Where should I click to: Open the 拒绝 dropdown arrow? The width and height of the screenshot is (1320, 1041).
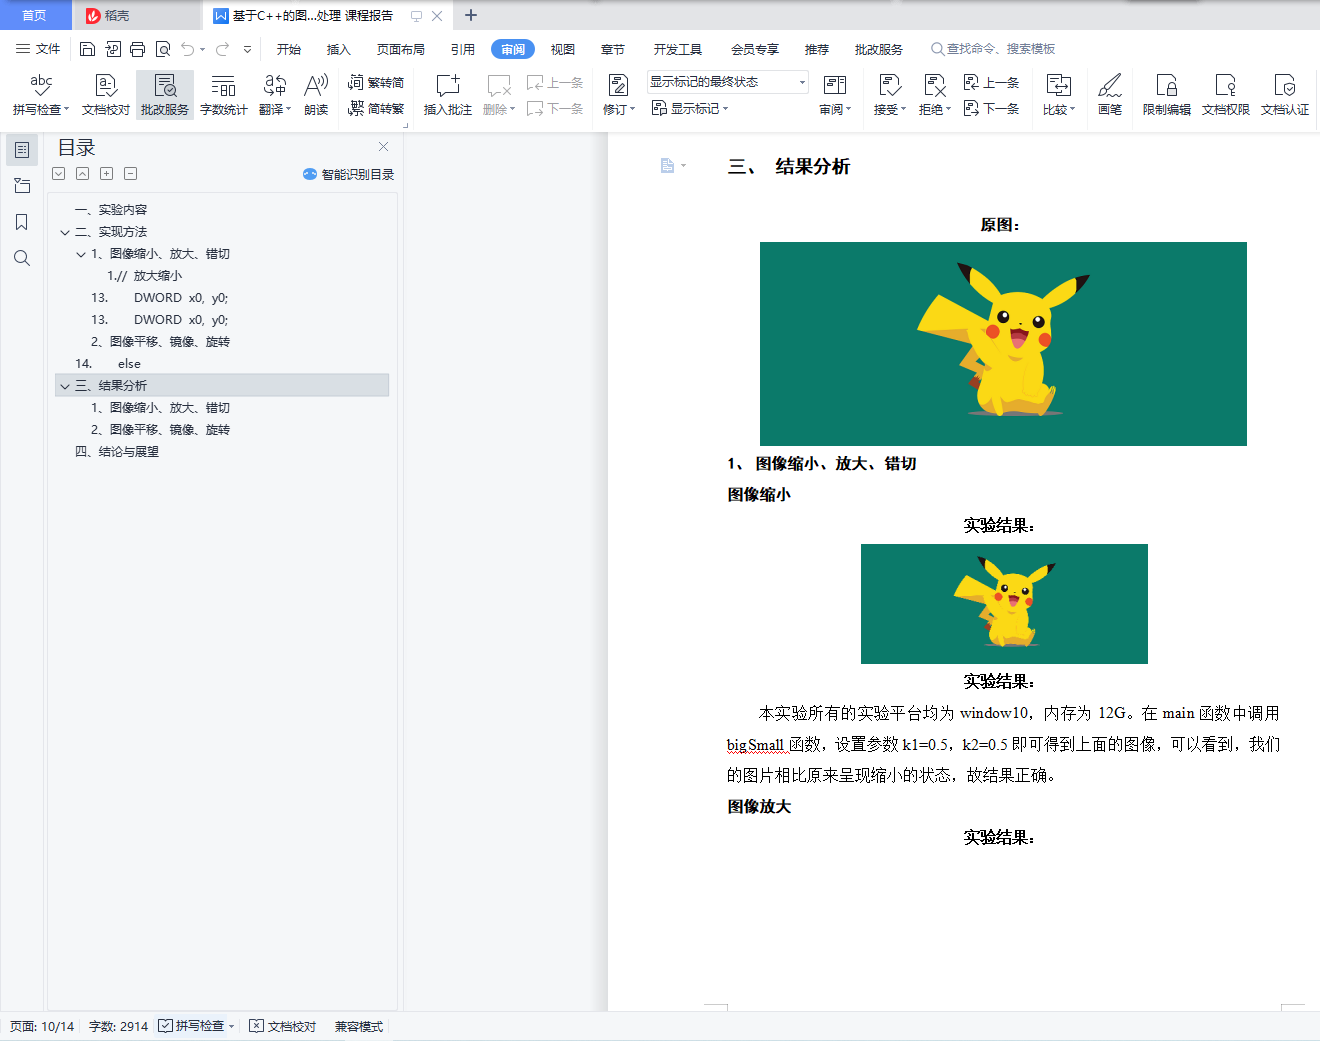point(948,110)
